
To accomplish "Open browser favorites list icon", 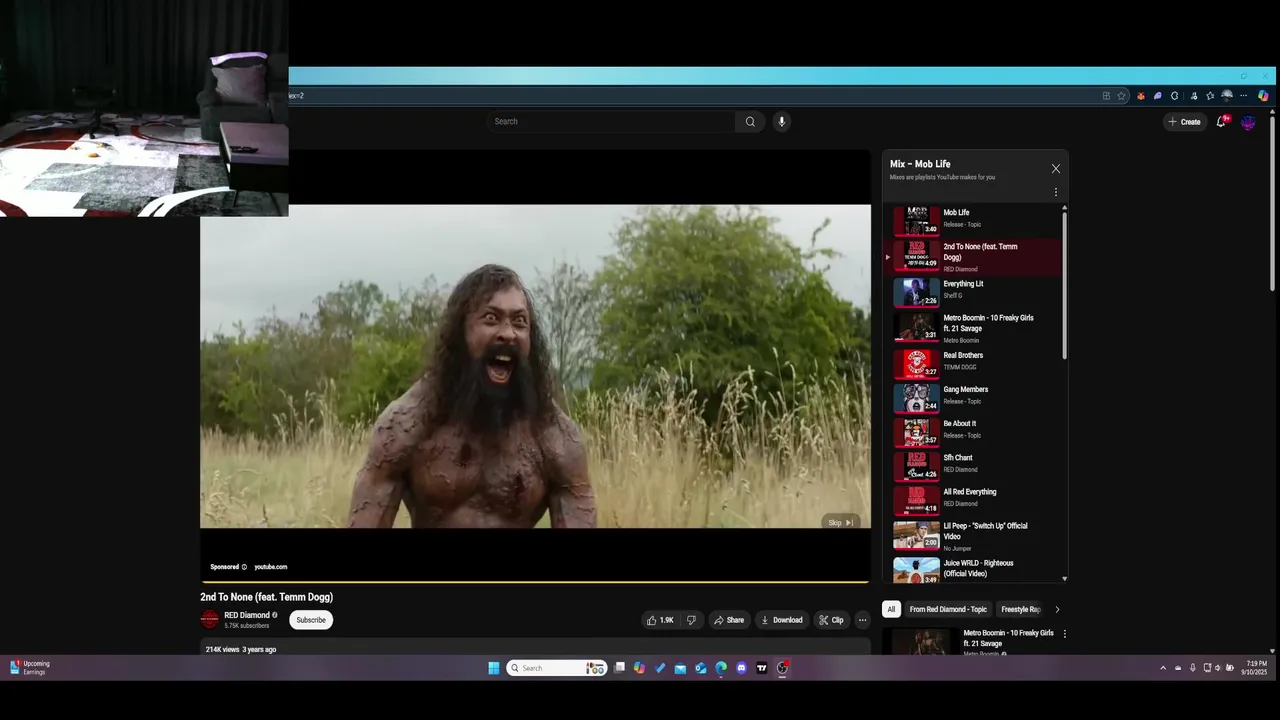I will click(1210, 96).
